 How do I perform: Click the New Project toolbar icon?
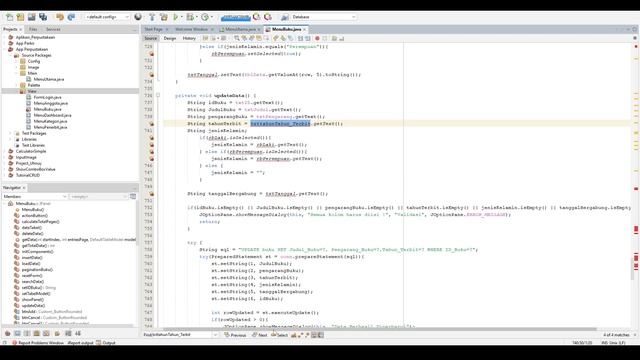pos(20,17)
